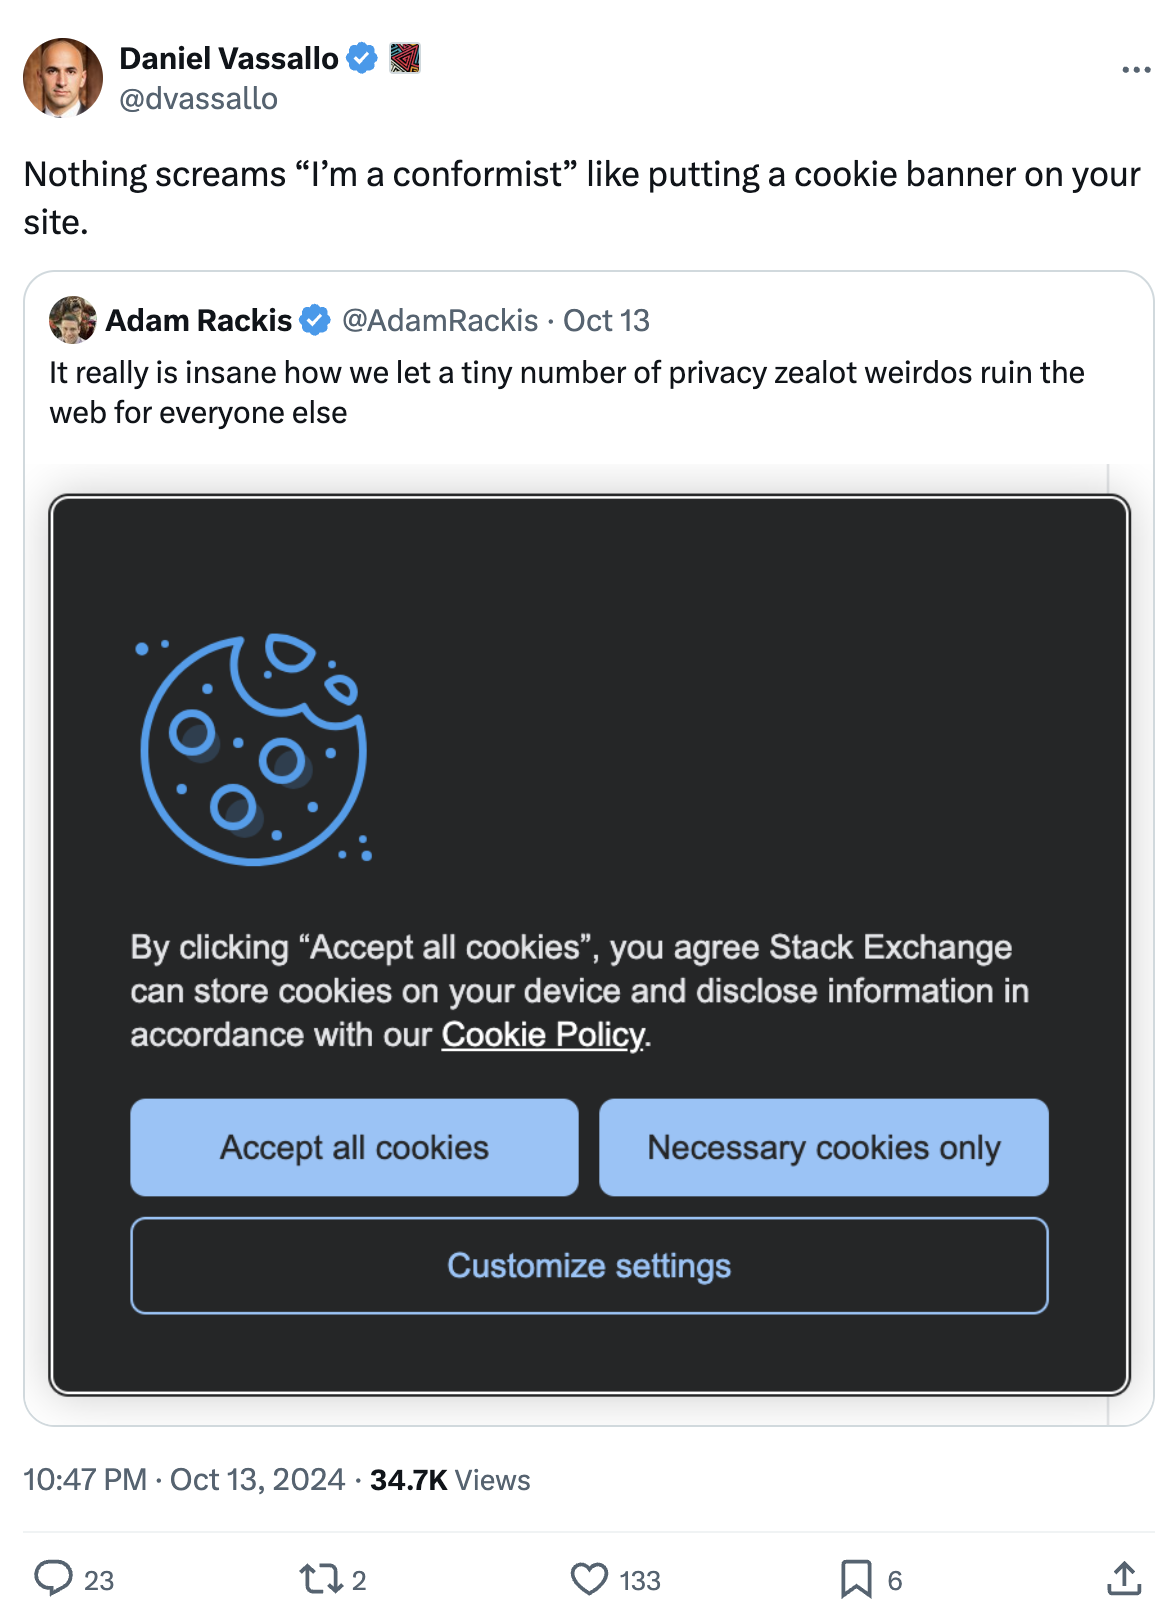Click the reply speech bubble icon
This screenshot has height=1624, width=1176.
coord(54,1578)
